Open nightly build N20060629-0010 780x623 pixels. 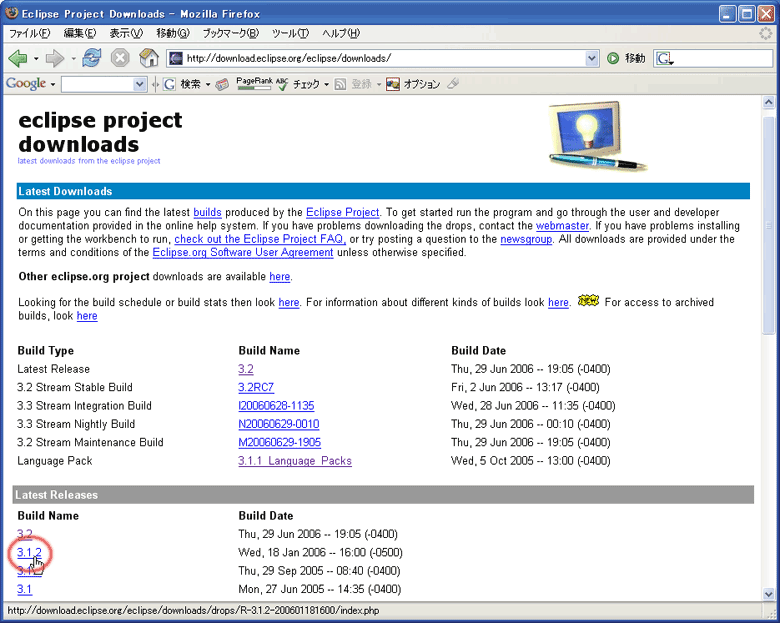279,424
